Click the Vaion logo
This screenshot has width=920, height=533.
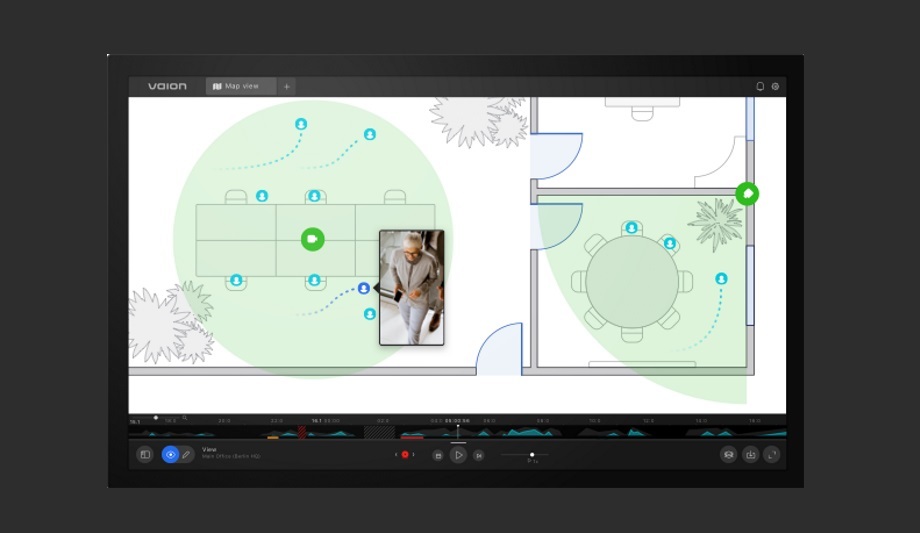tap(167, 86)
